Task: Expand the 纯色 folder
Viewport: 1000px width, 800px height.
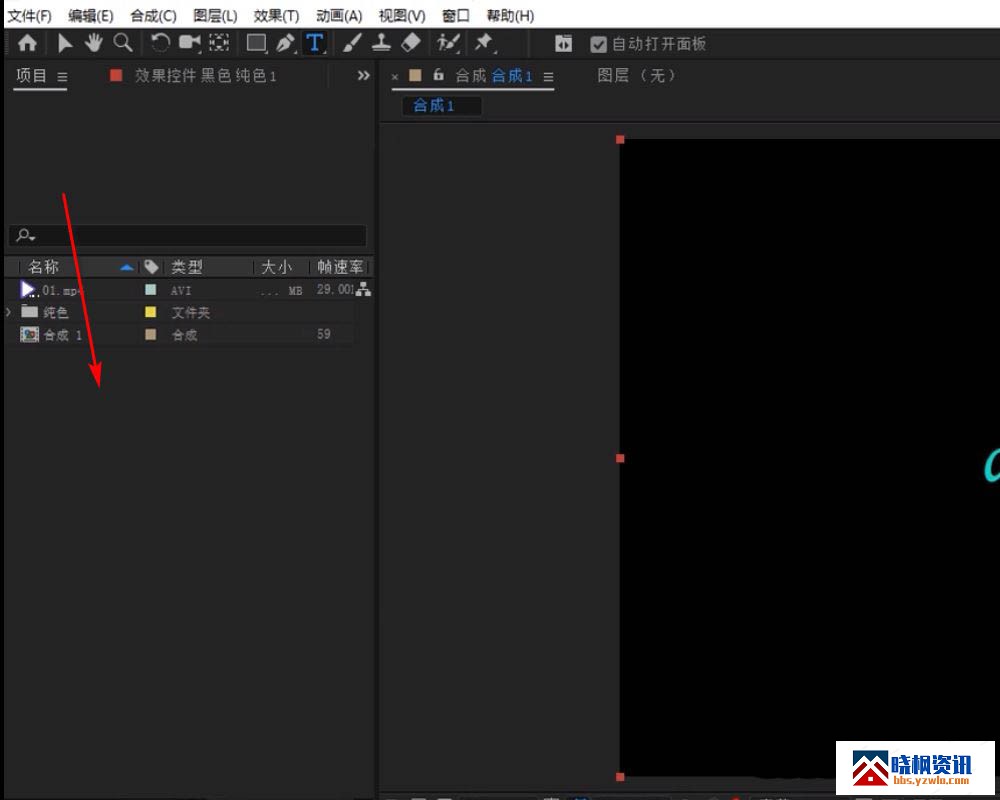Action: (x=8, y=312)
